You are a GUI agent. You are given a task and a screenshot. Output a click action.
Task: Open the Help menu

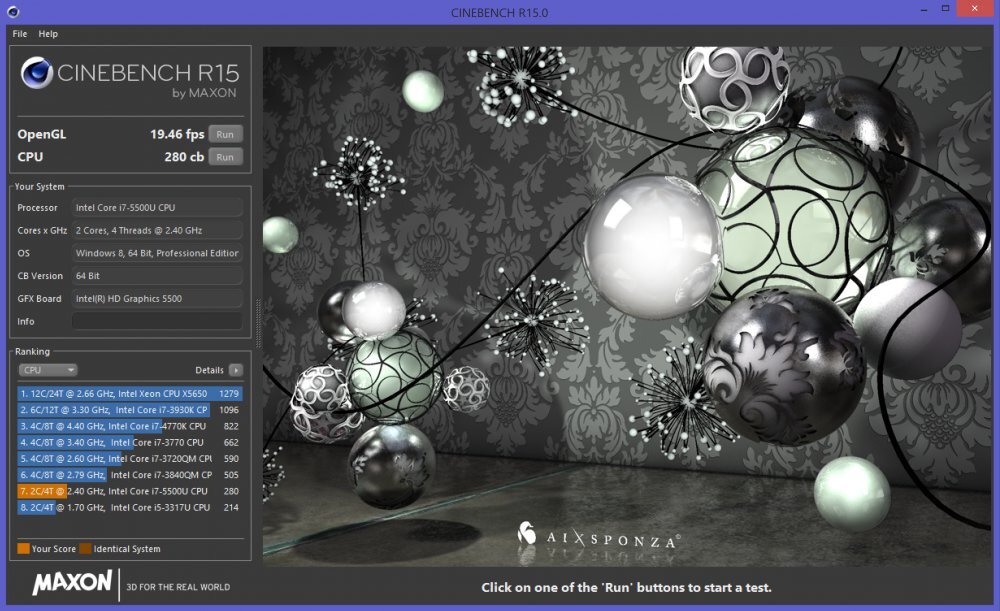(46, 33)
